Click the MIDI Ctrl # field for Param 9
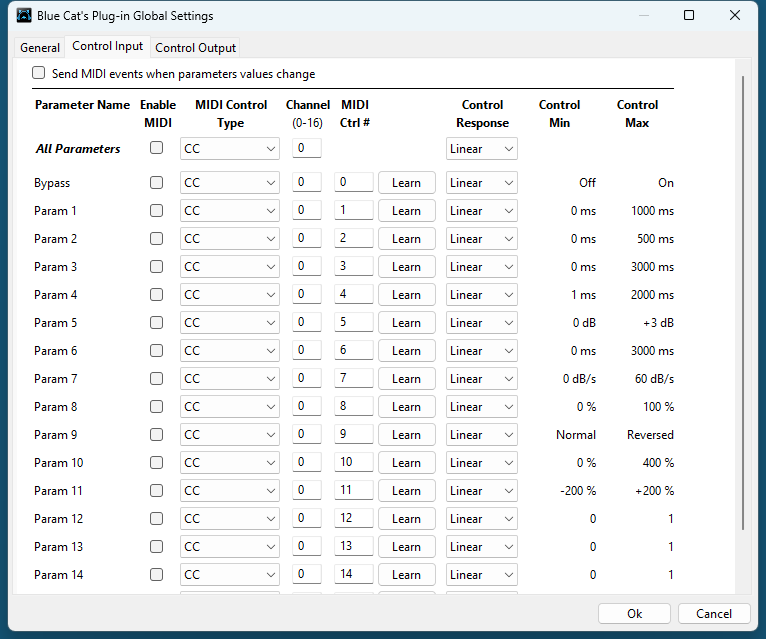 pos(354,435)
